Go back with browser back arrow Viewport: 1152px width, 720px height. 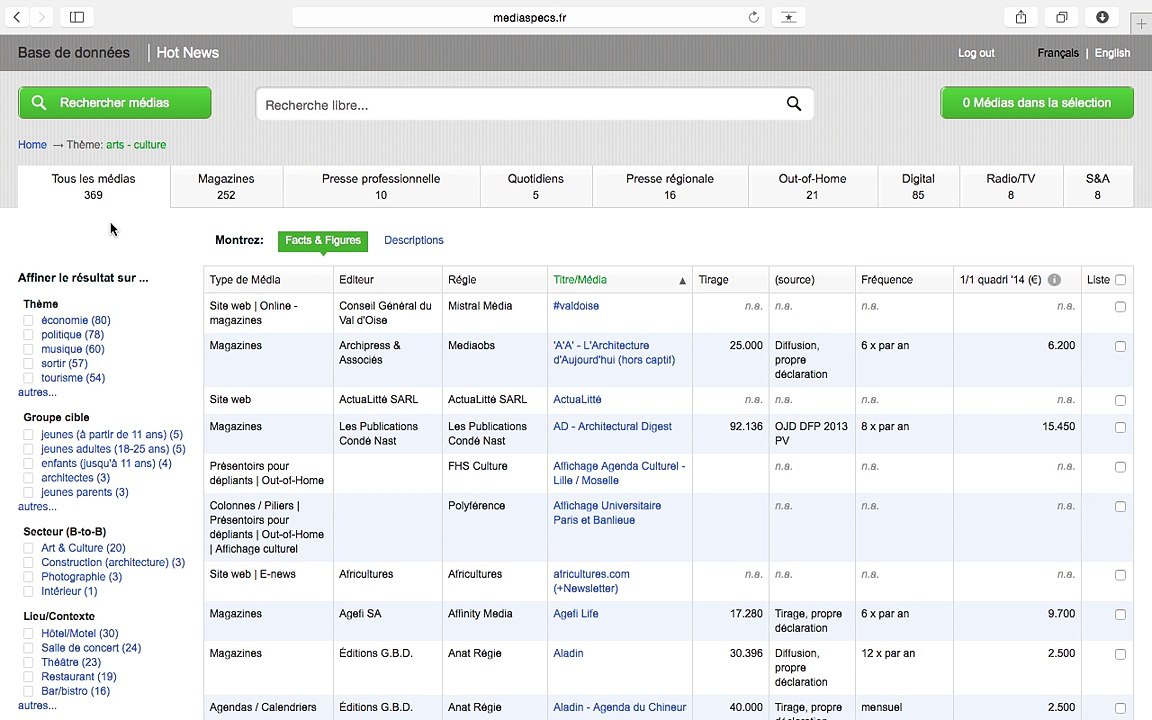coord(17,17)
